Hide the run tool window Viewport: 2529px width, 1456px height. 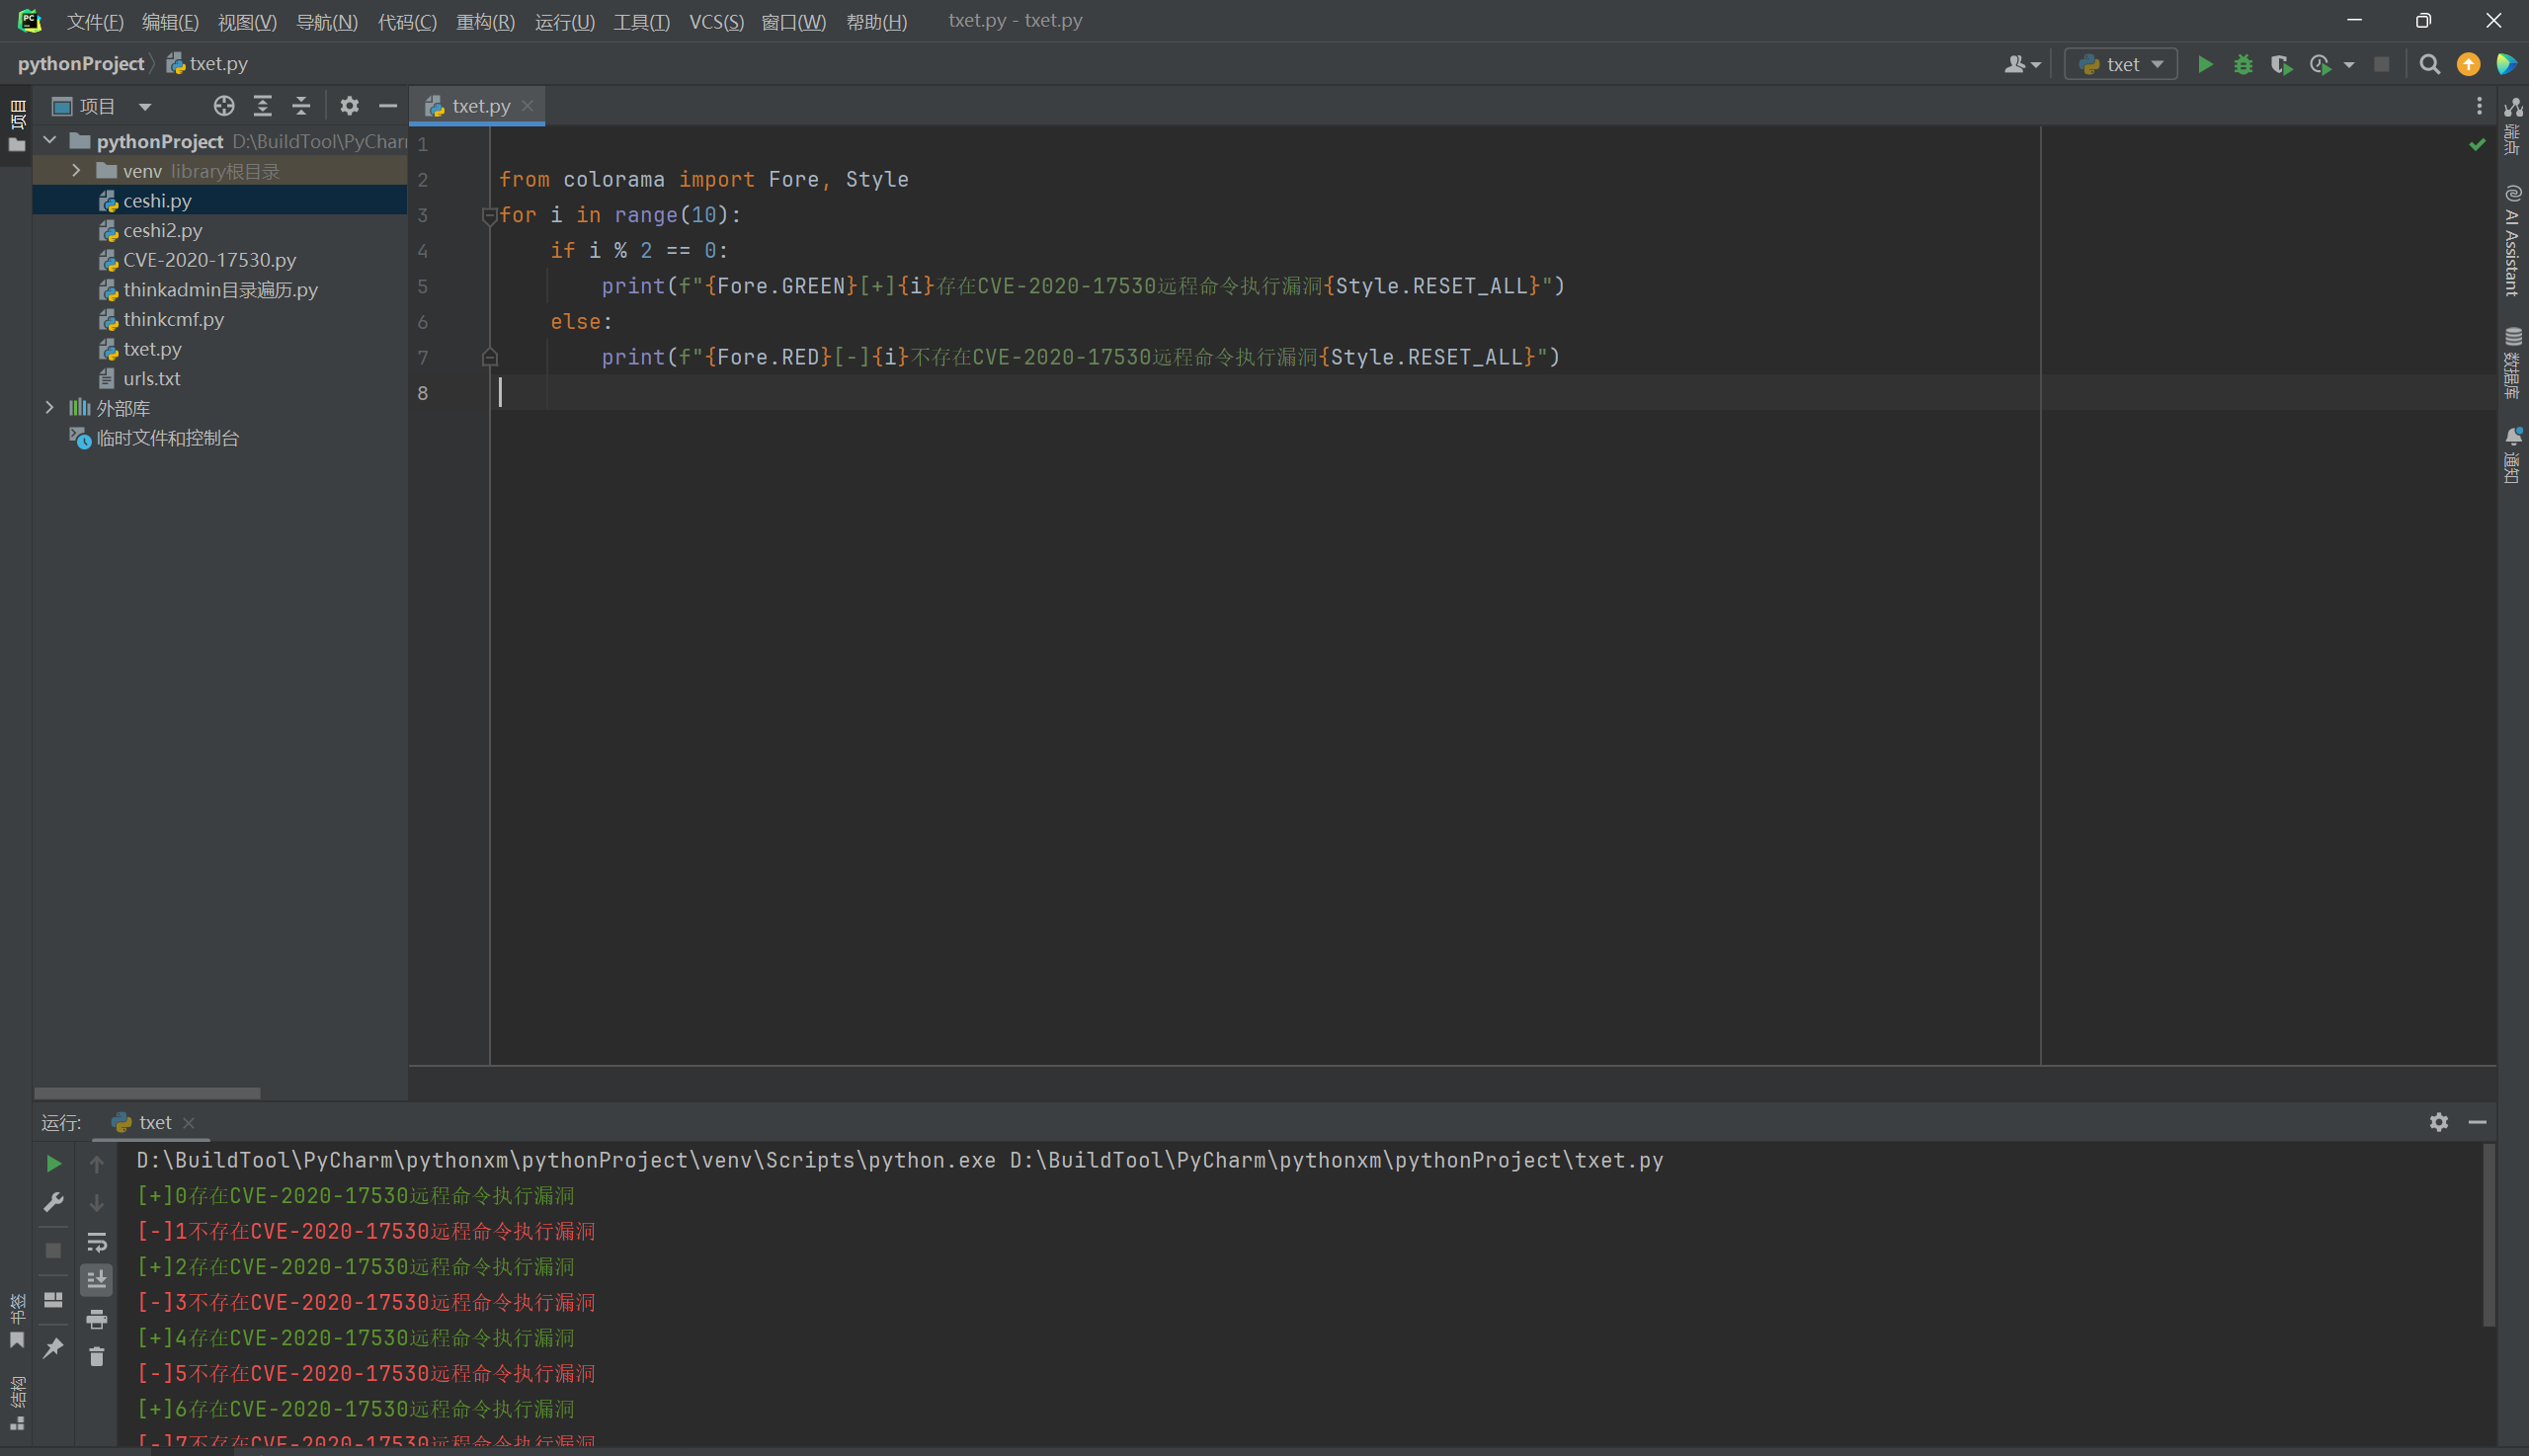coord(2477,1122)
